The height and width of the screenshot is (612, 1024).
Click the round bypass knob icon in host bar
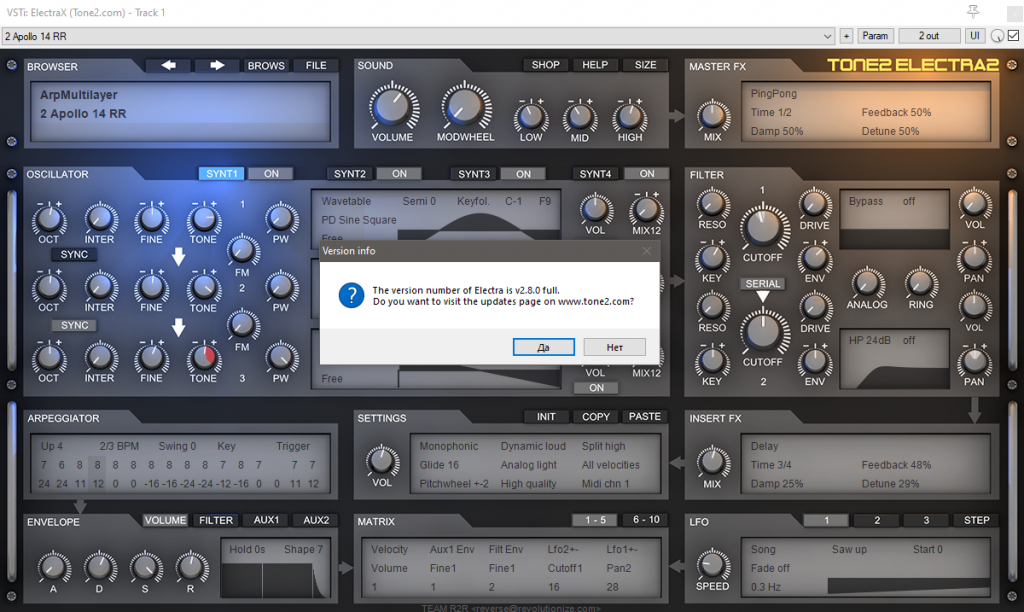997,36
